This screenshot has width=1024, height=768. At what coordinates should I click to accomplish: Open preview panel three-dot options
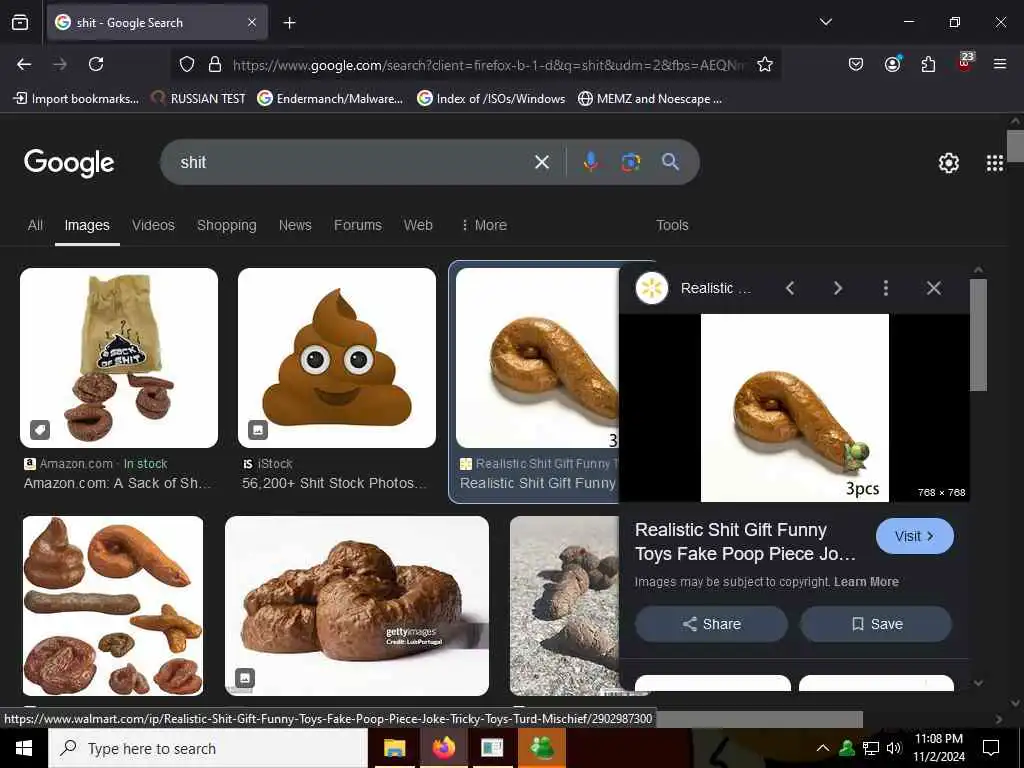(886, 288)
